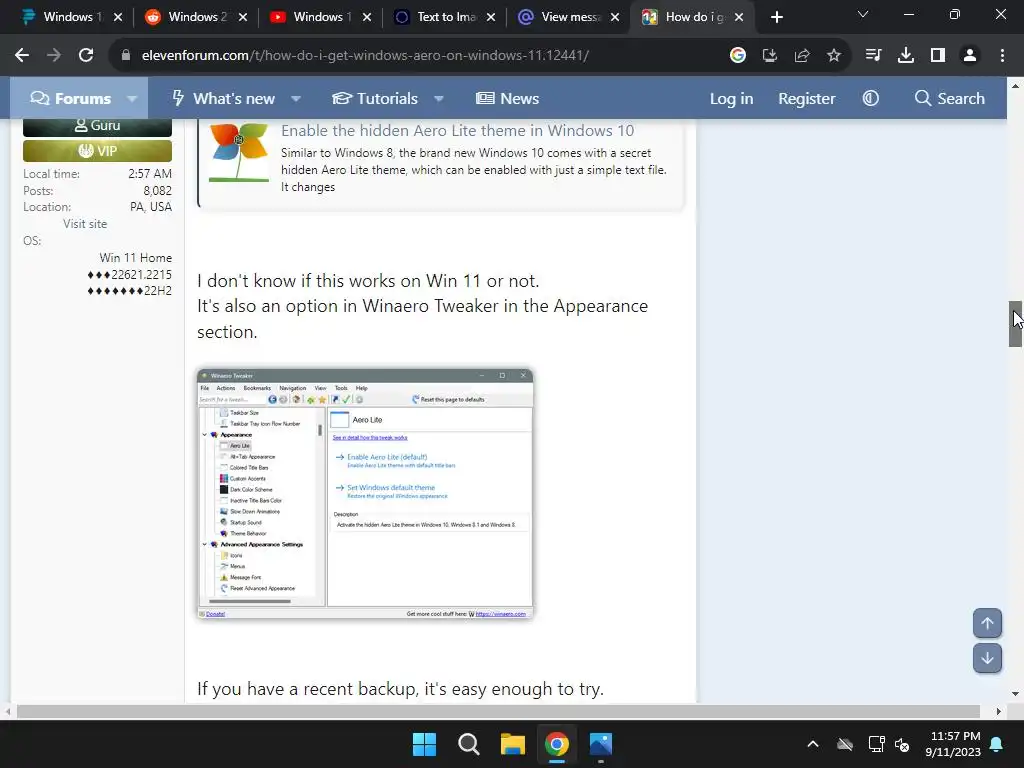This screenshot has height=768, width=1024.
Task: Expand the Forums dropdown arrow
Action: (x=132, y=99)
